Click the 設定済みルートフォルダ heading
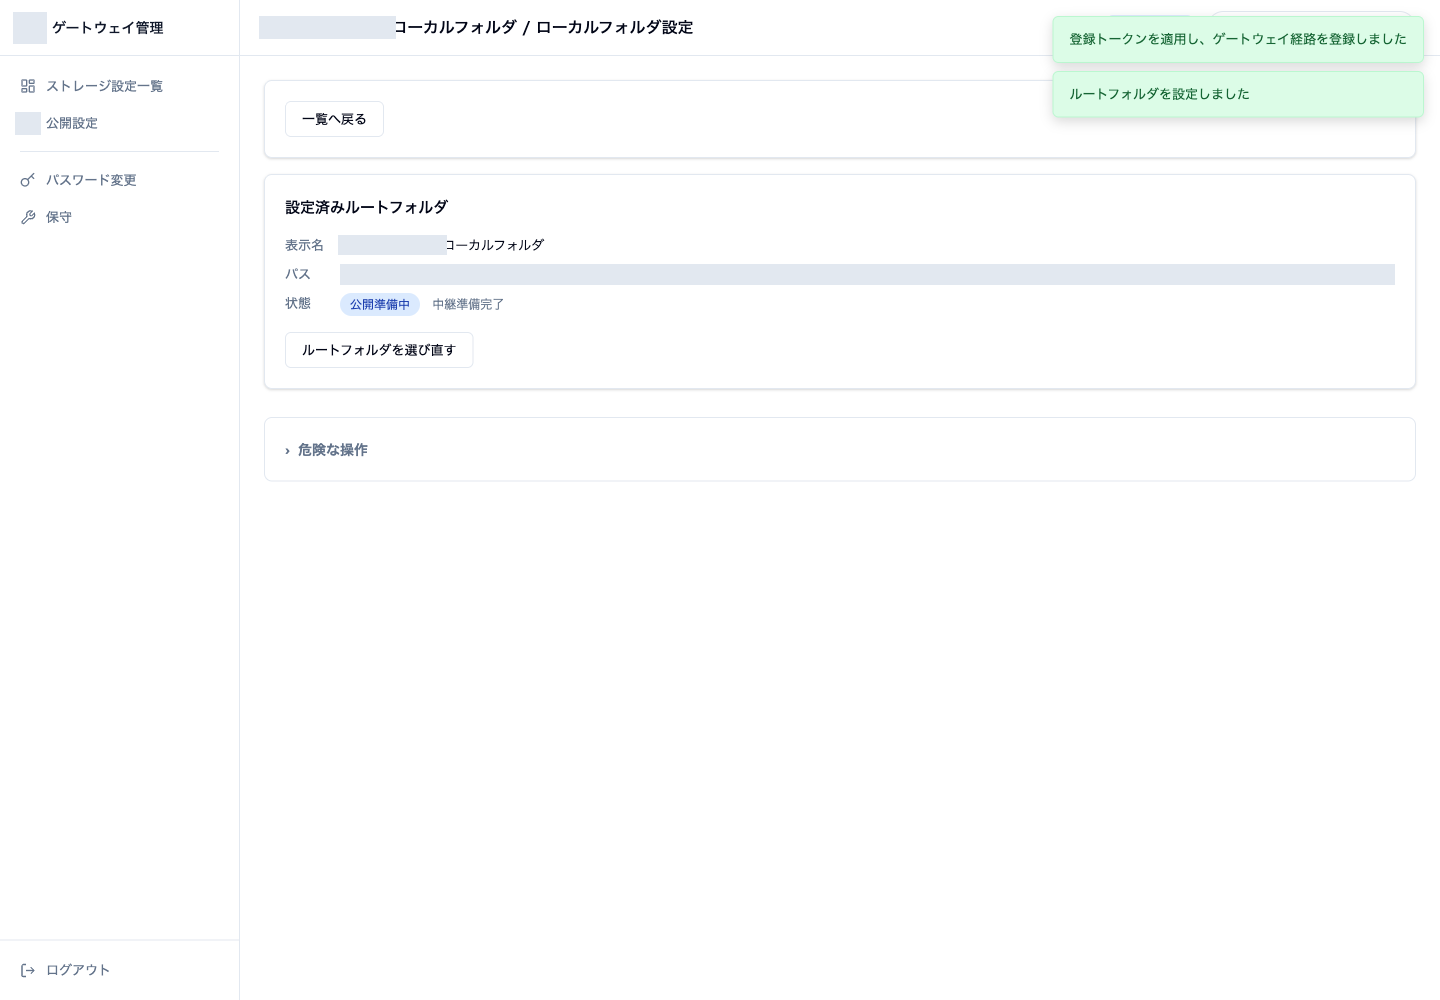The height and width of the screenshot is (1000, 1440). pyautogui.click(x=366, y=207)
